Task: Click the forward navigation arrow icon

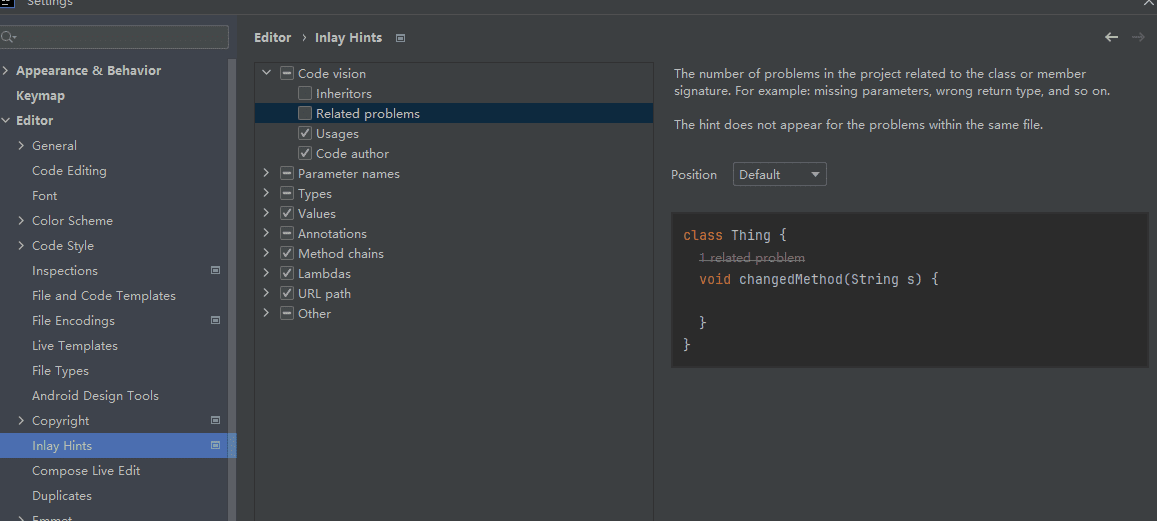Action: tap(1138, 37)
